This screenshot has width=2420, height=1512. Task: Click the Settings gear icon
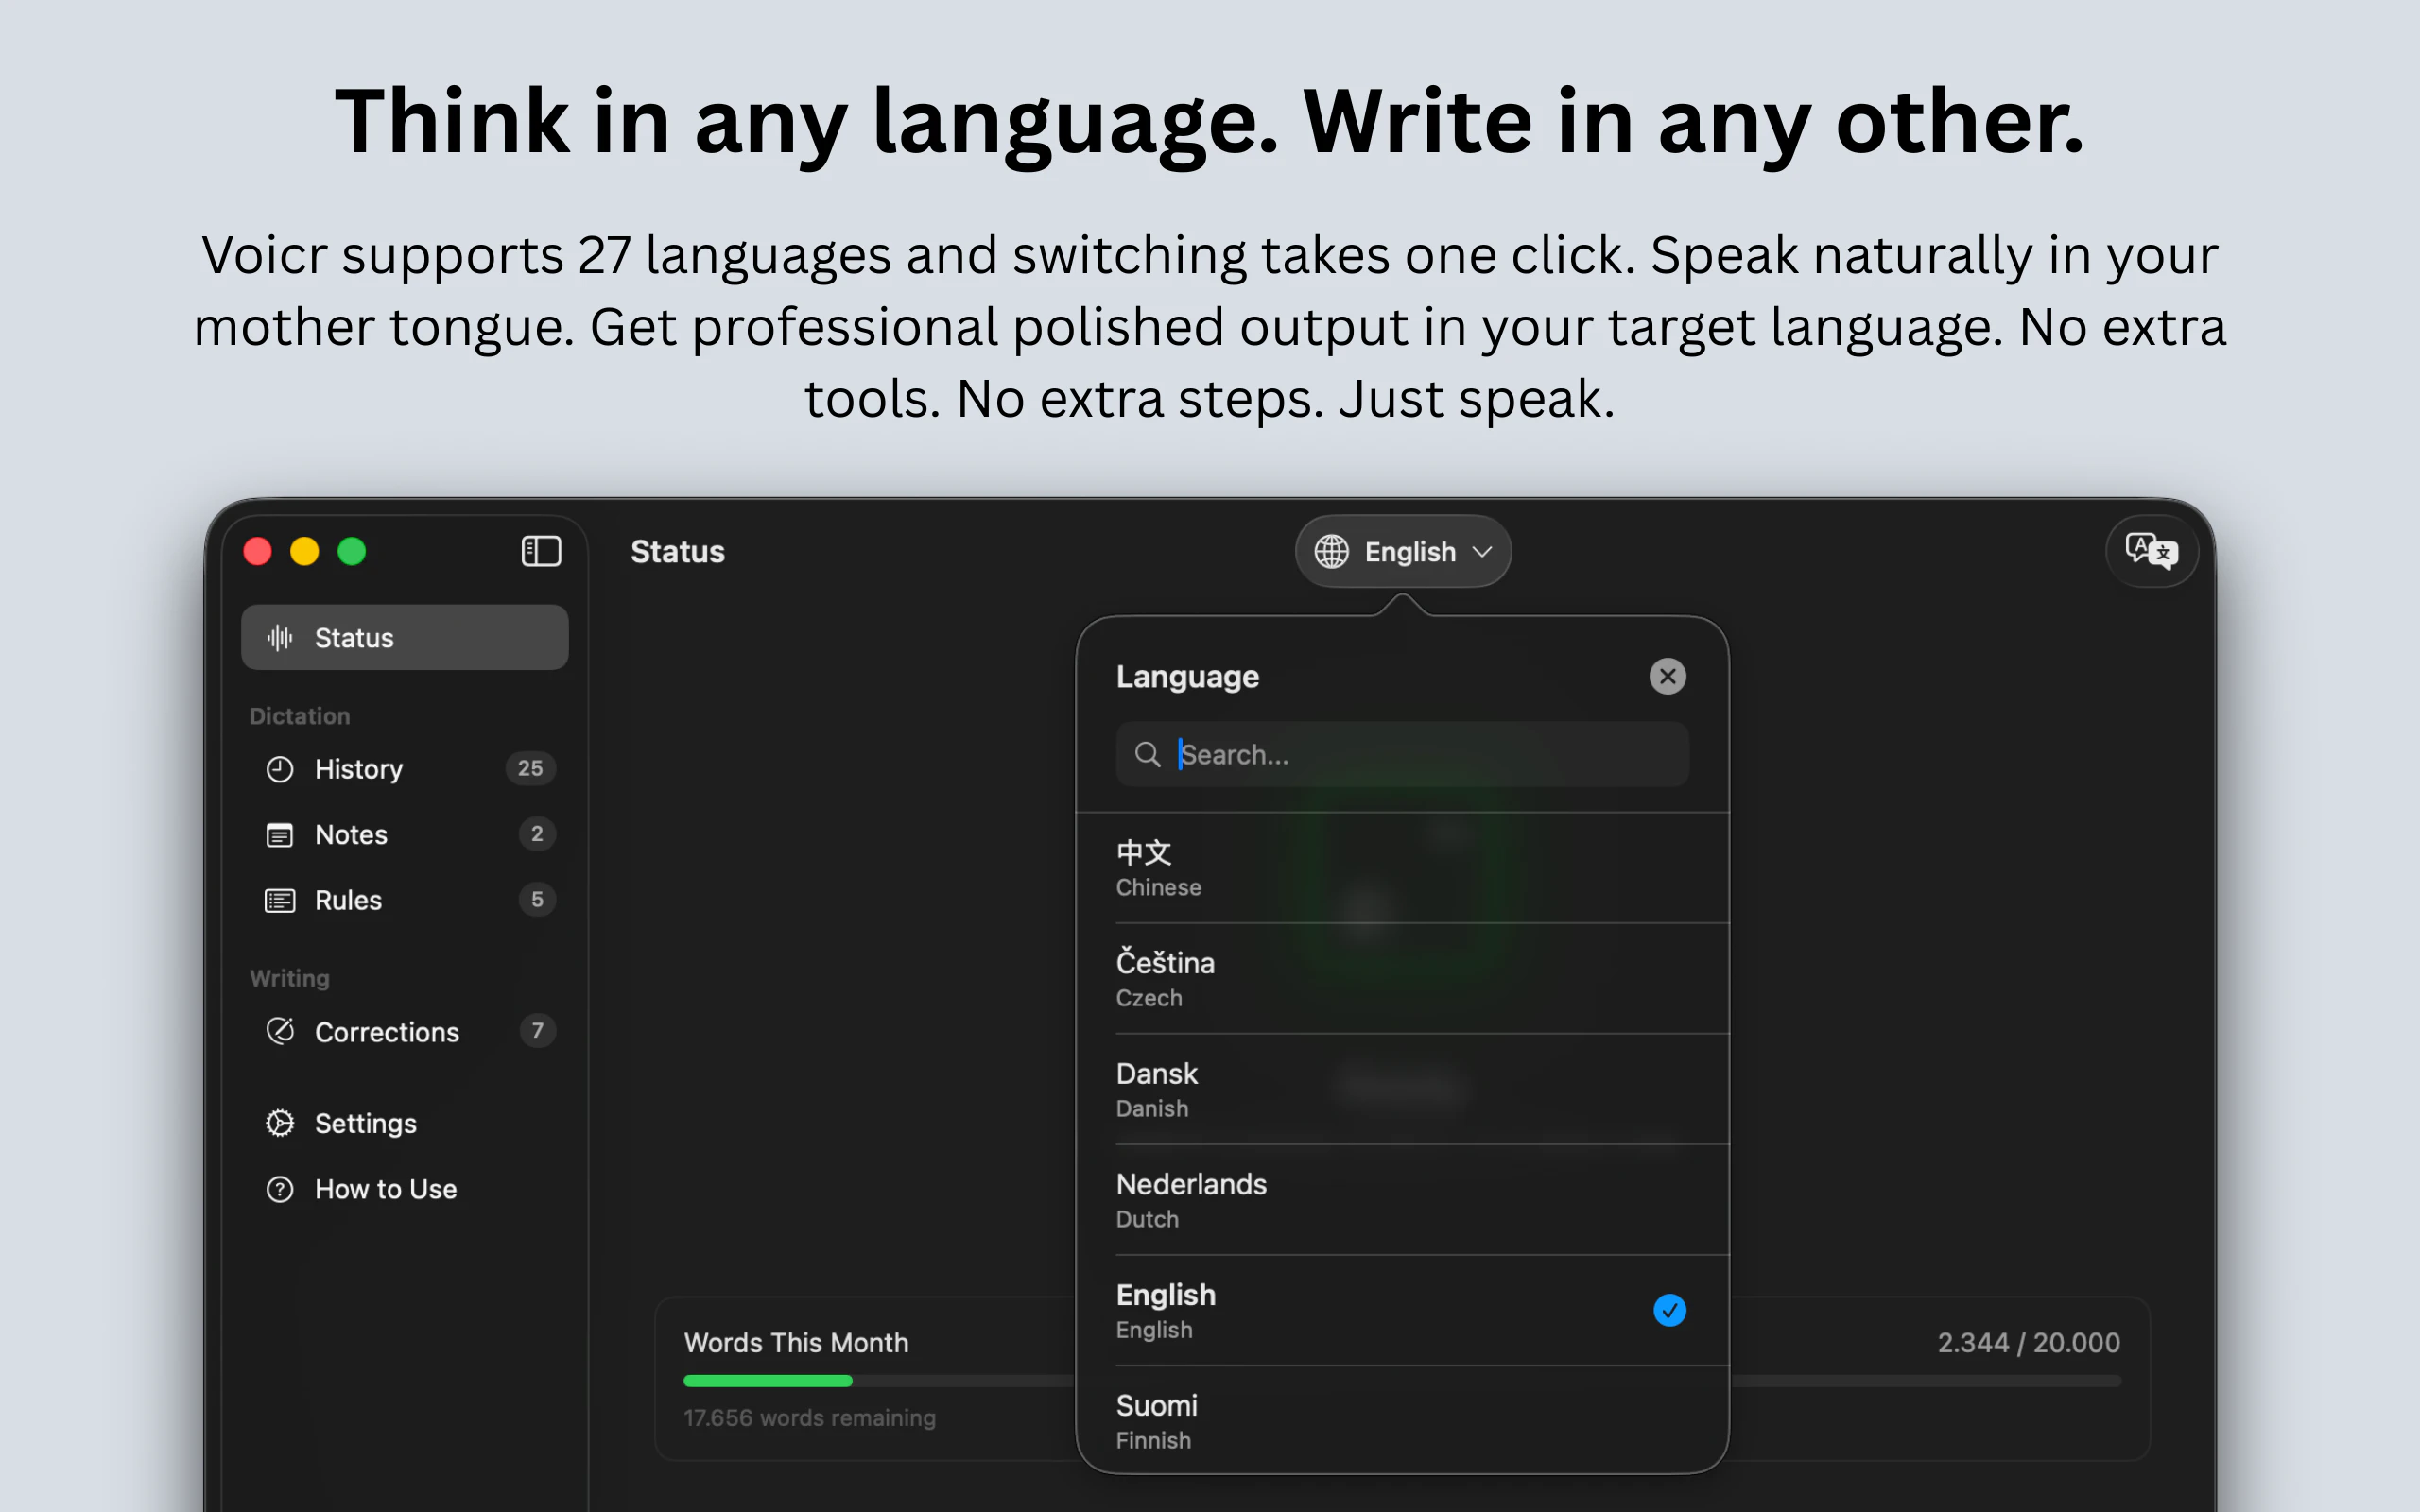pyautogui.click(x=280, y=1123)
